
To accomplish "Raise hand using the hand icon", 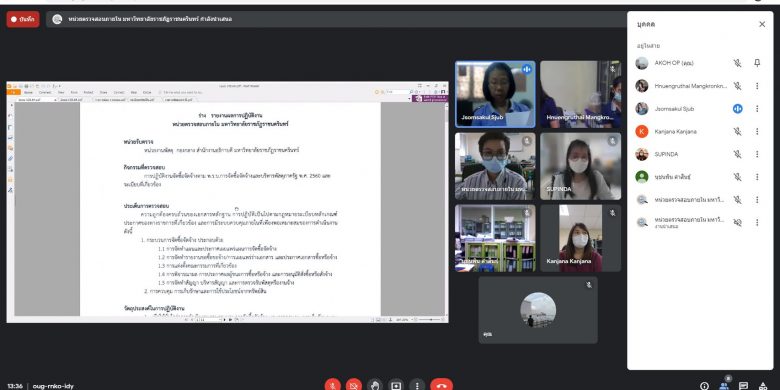I will pyautogui.click(x=375, y=386).
